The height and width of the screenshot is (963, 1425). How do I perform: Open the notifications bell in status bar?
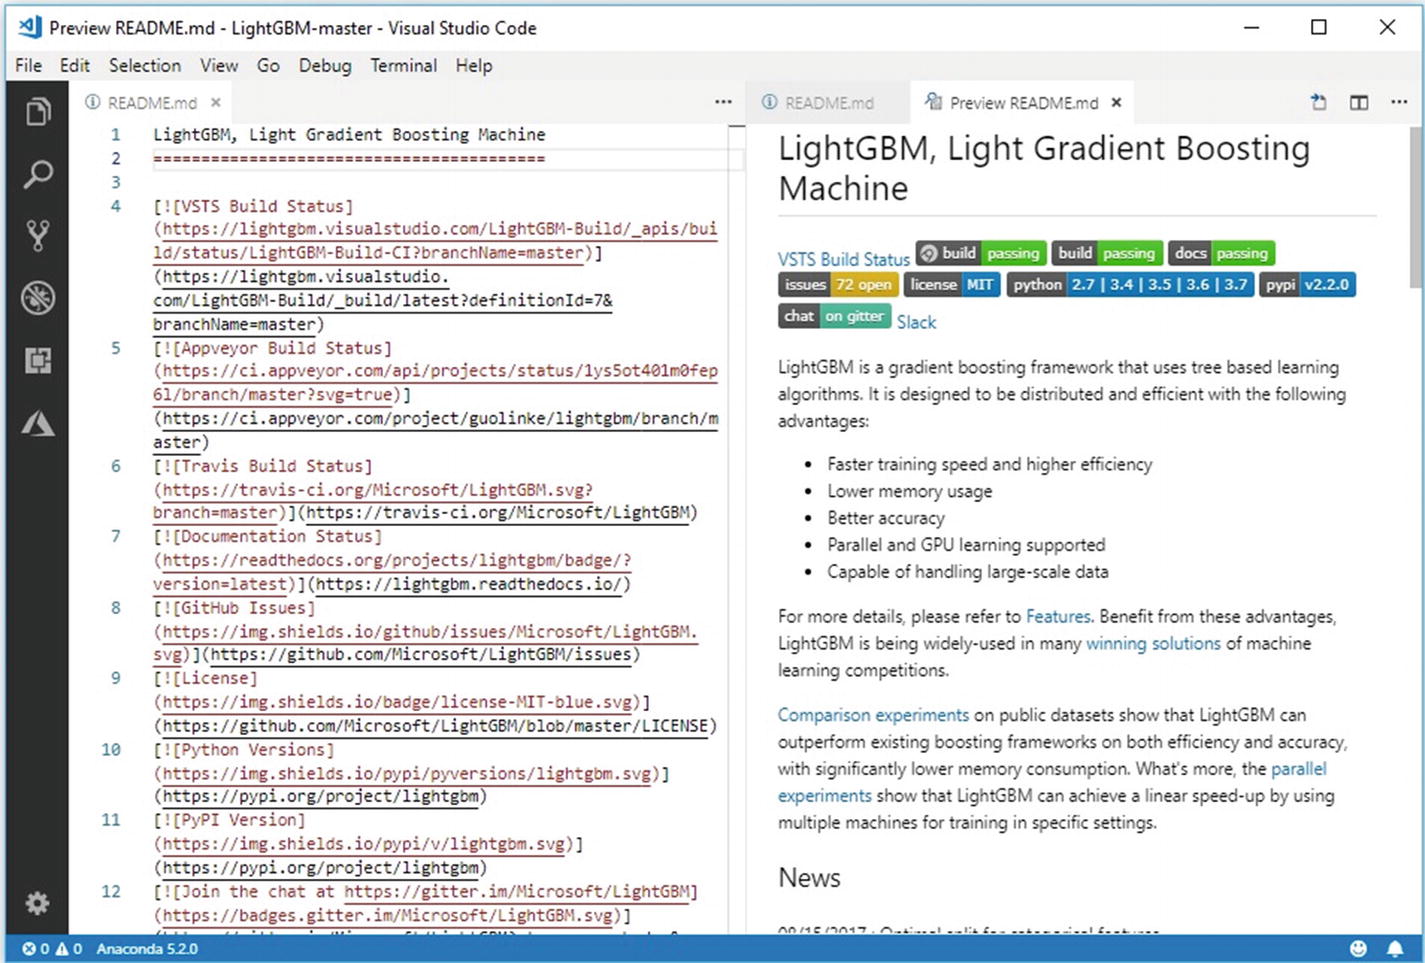click(1395, 948)
